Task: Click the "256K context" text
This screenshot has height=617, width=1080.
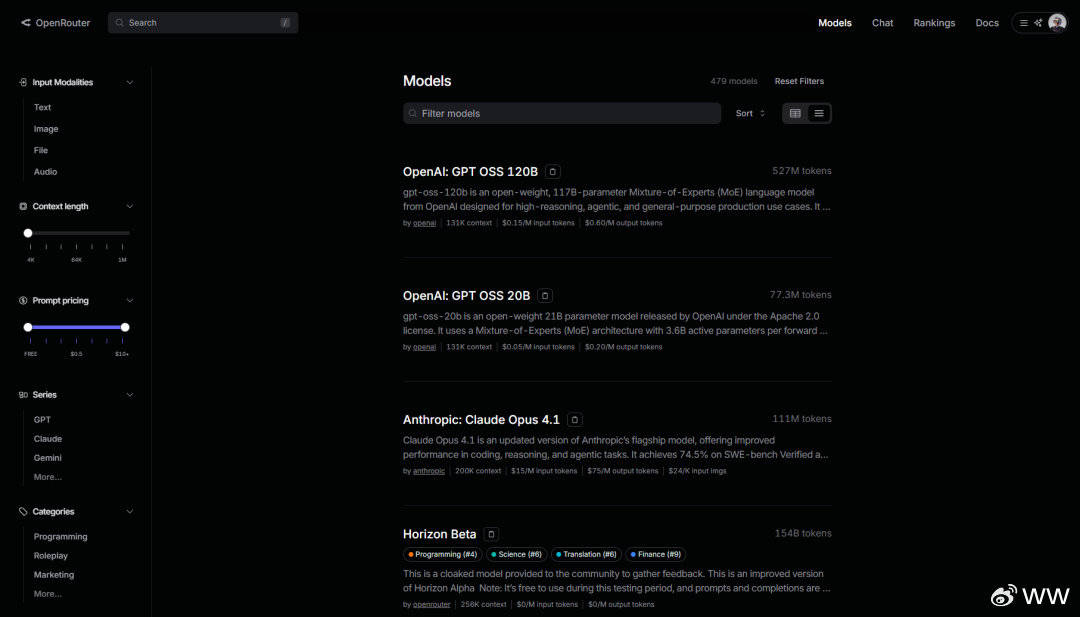Action: point(484,605)
